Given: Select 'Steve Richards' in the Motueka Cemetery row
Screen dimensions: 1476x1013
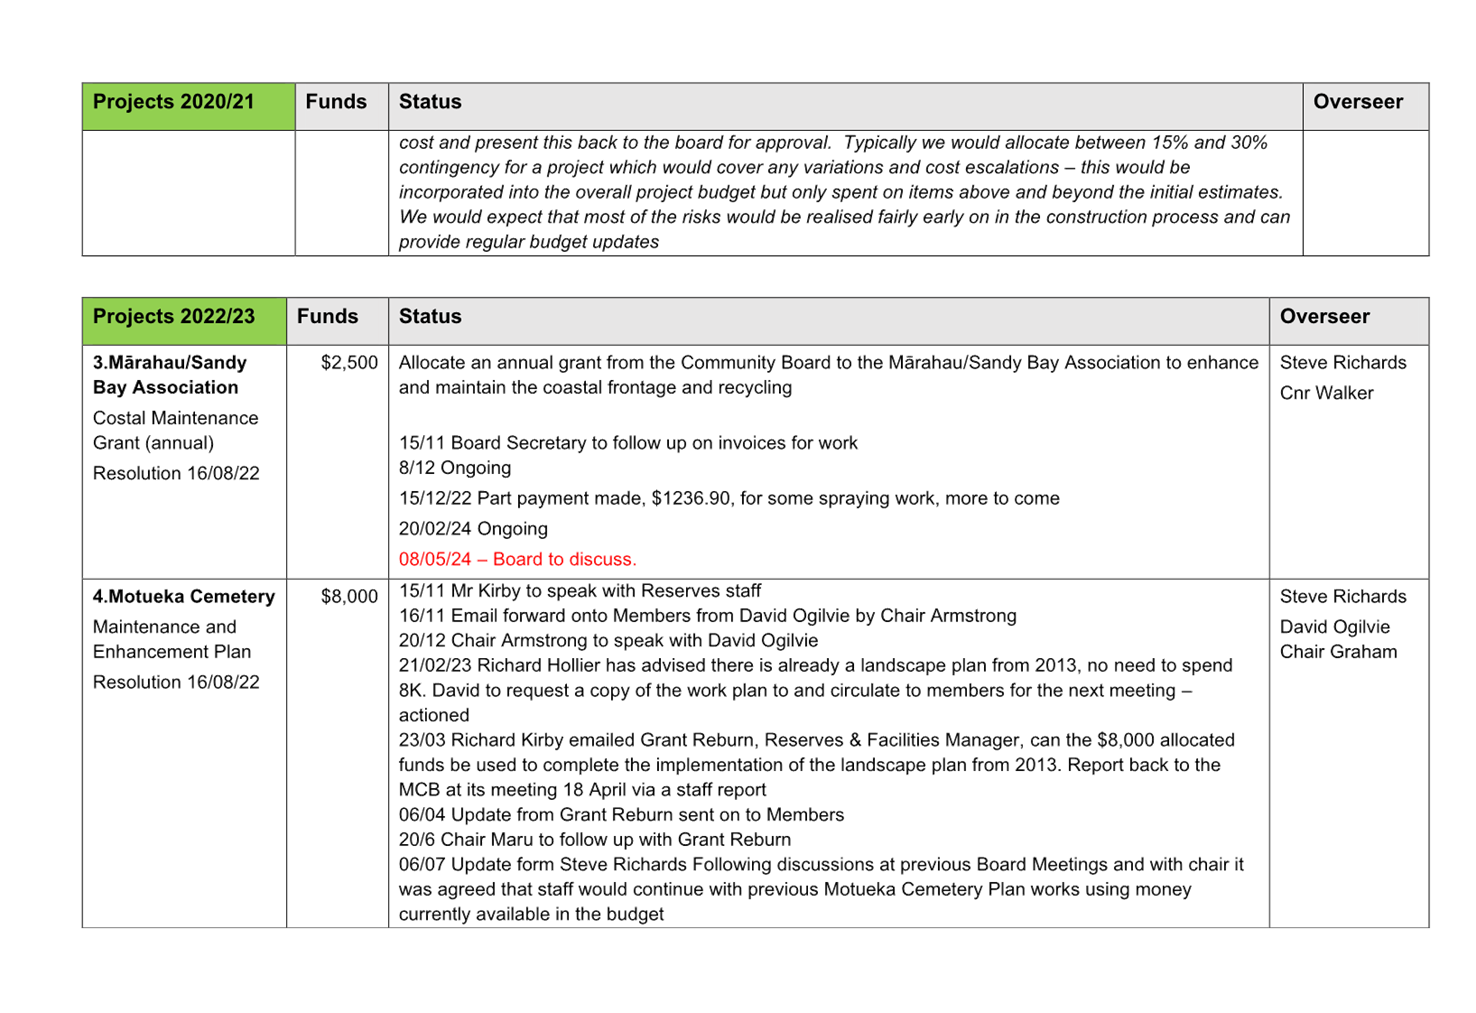Looking at the screenshot, I should [x=1343, y=597].
